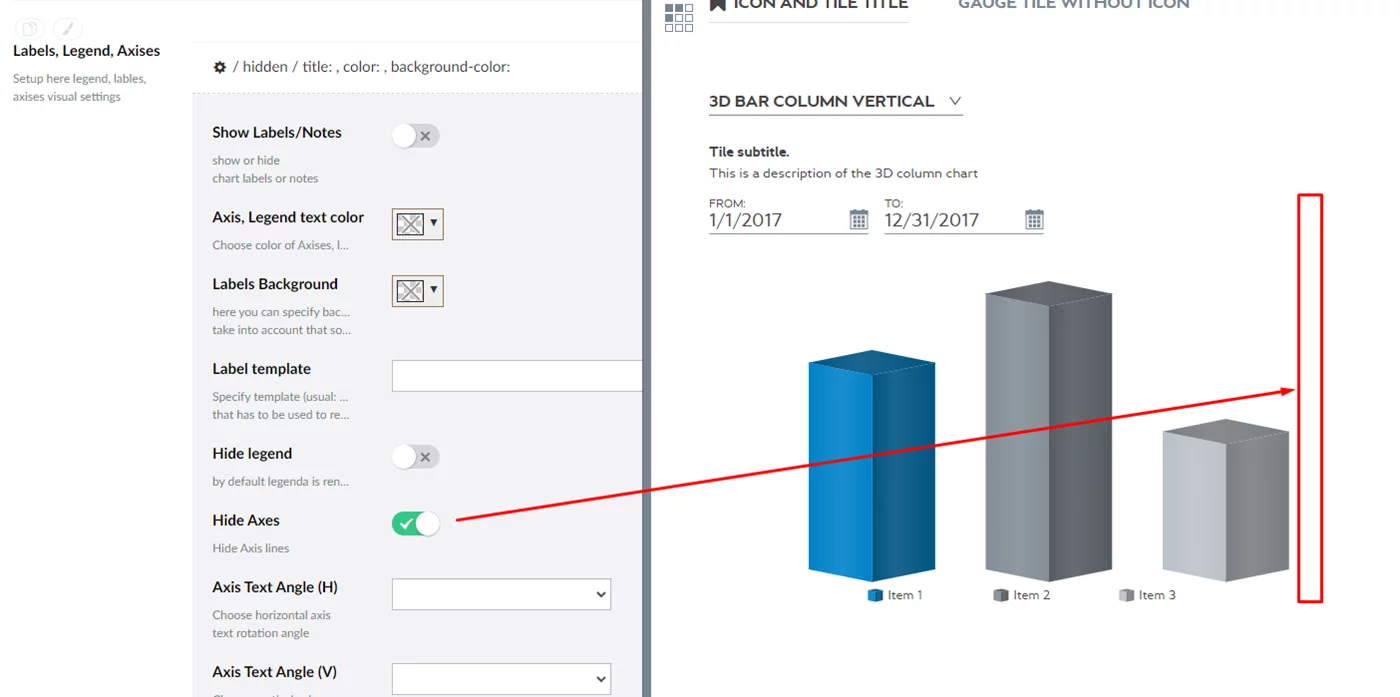The image size is (1400, 697).
Task: Click the gear icon beside hidden path
Action: 220,67
